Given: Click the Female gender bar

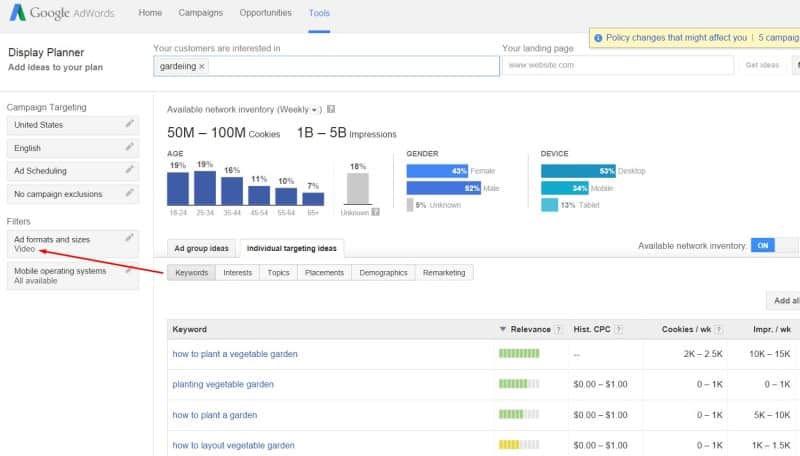Looking at the screenshot, I should [437, 171].
